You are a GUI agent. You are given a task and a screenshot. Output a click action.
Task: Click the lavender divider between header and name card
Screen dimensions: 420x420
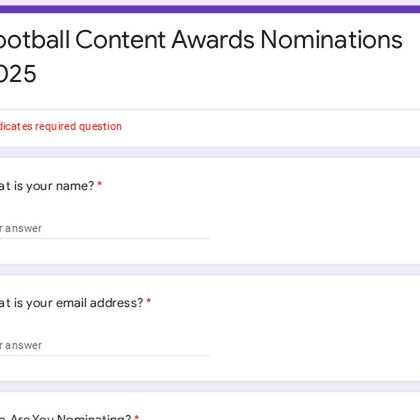click(x=210, y=152)
